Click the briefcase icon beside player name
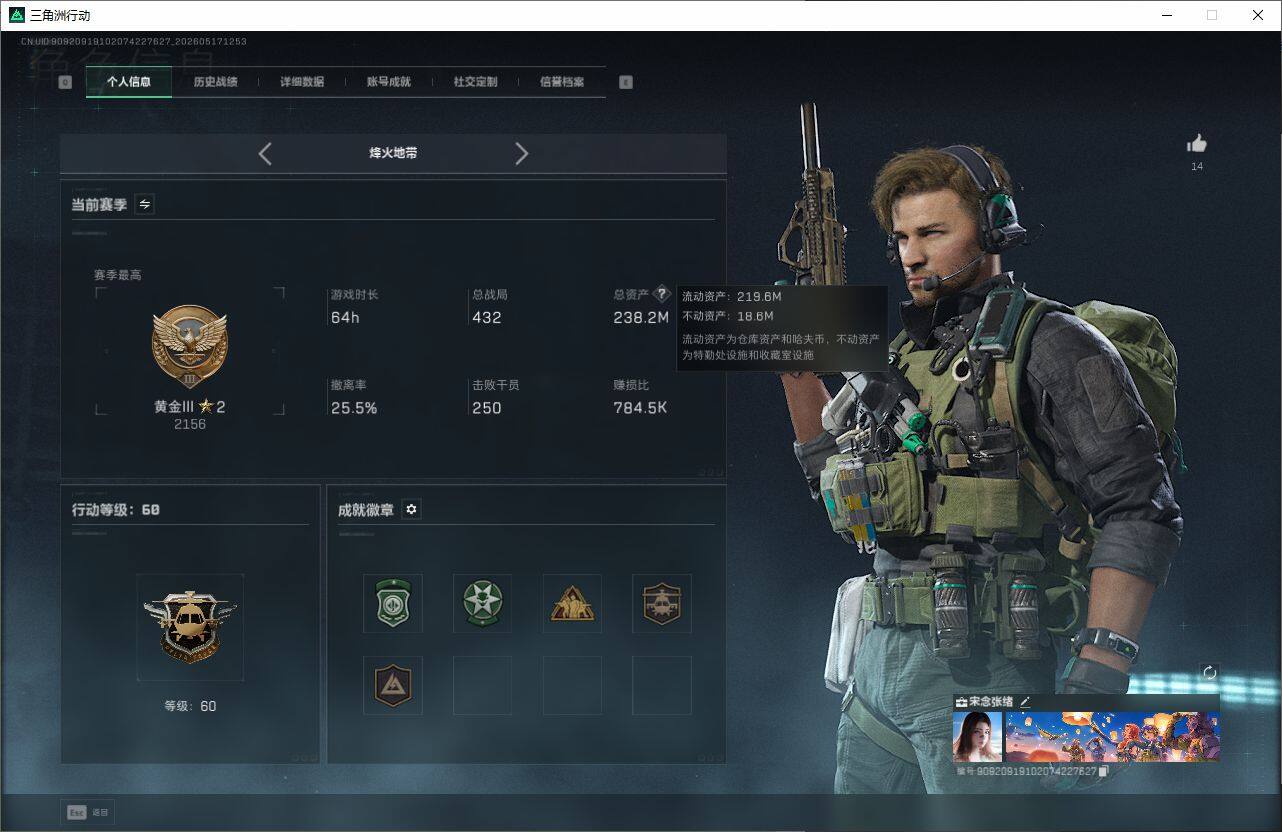Screen dimensions: 1282x832 point(961,702)
